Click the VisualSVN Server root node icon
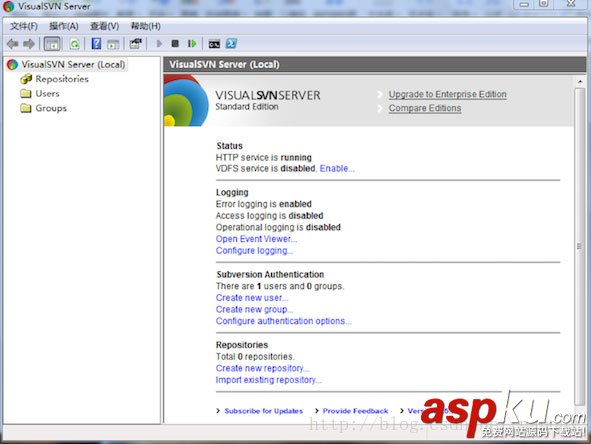 point(12,64)
